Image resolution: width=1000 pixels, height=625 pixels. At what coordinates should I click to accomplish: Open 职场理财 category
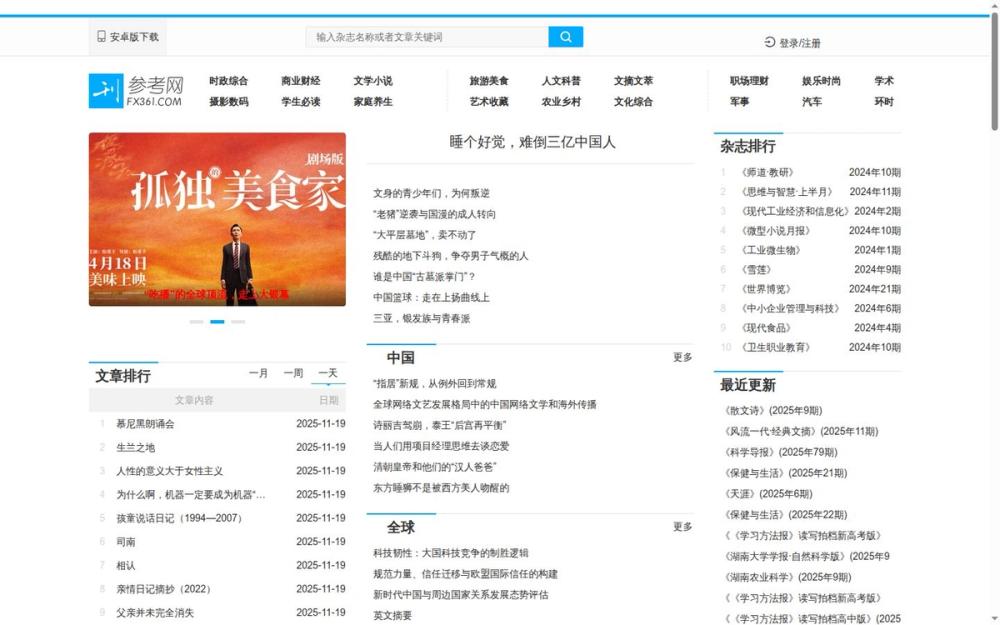(x=749, y=81)
